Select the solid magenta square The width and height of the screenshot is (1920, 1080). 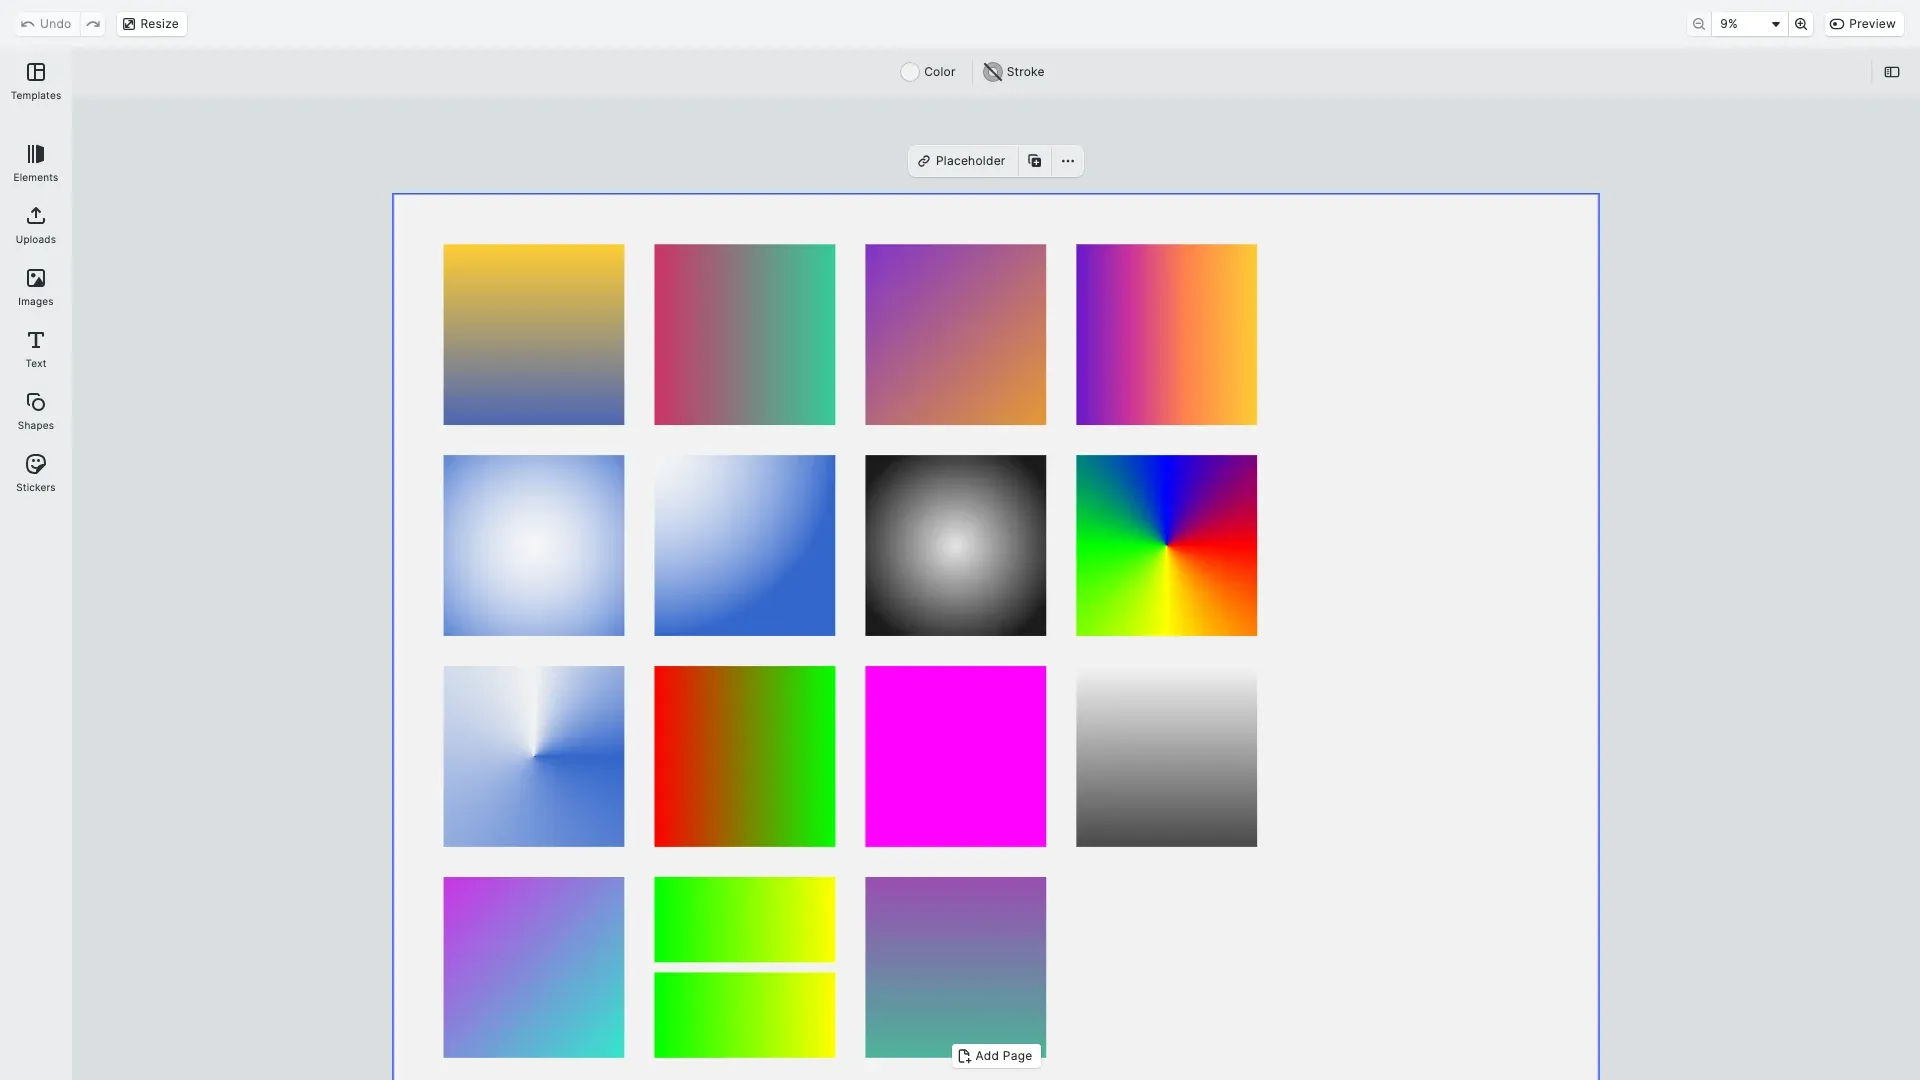coord(955,756)
